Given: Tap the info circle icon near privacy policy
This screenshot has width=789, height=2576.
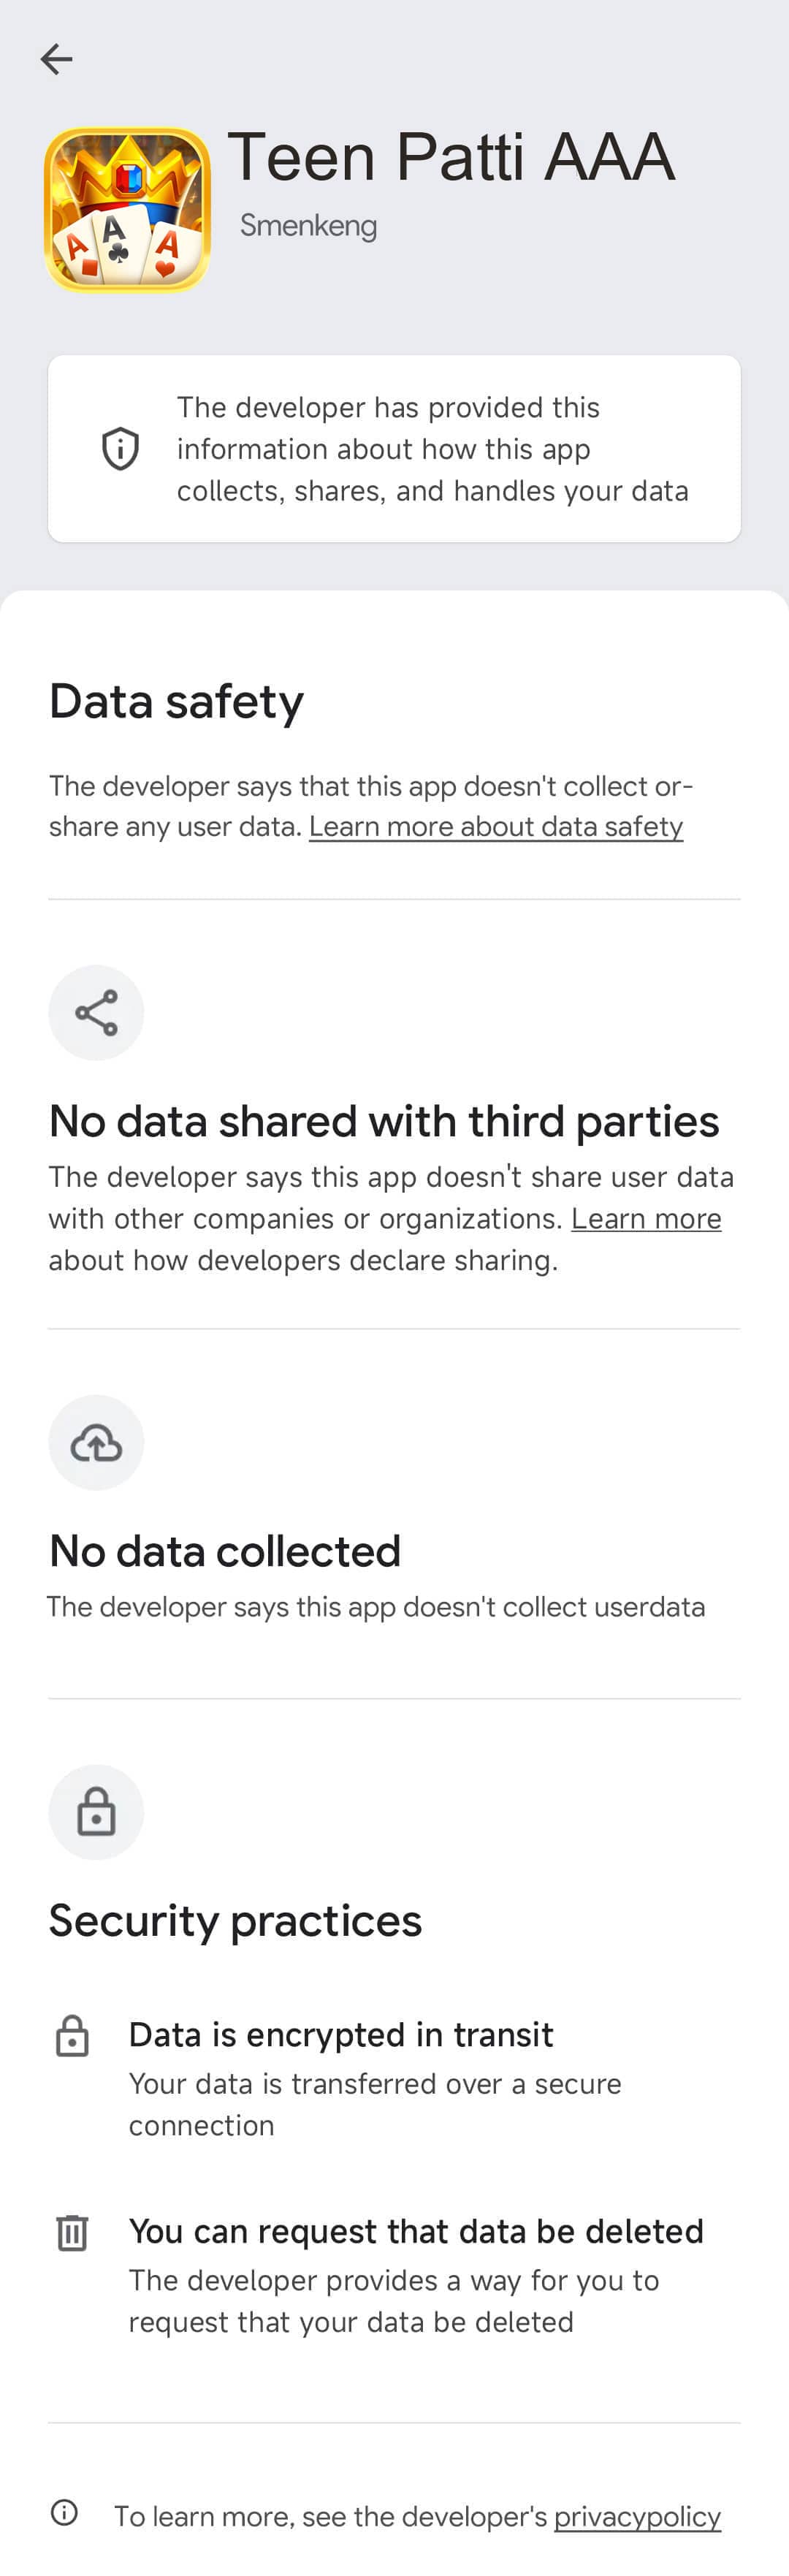Looking at the screenshot, I should pos(64,2512).
